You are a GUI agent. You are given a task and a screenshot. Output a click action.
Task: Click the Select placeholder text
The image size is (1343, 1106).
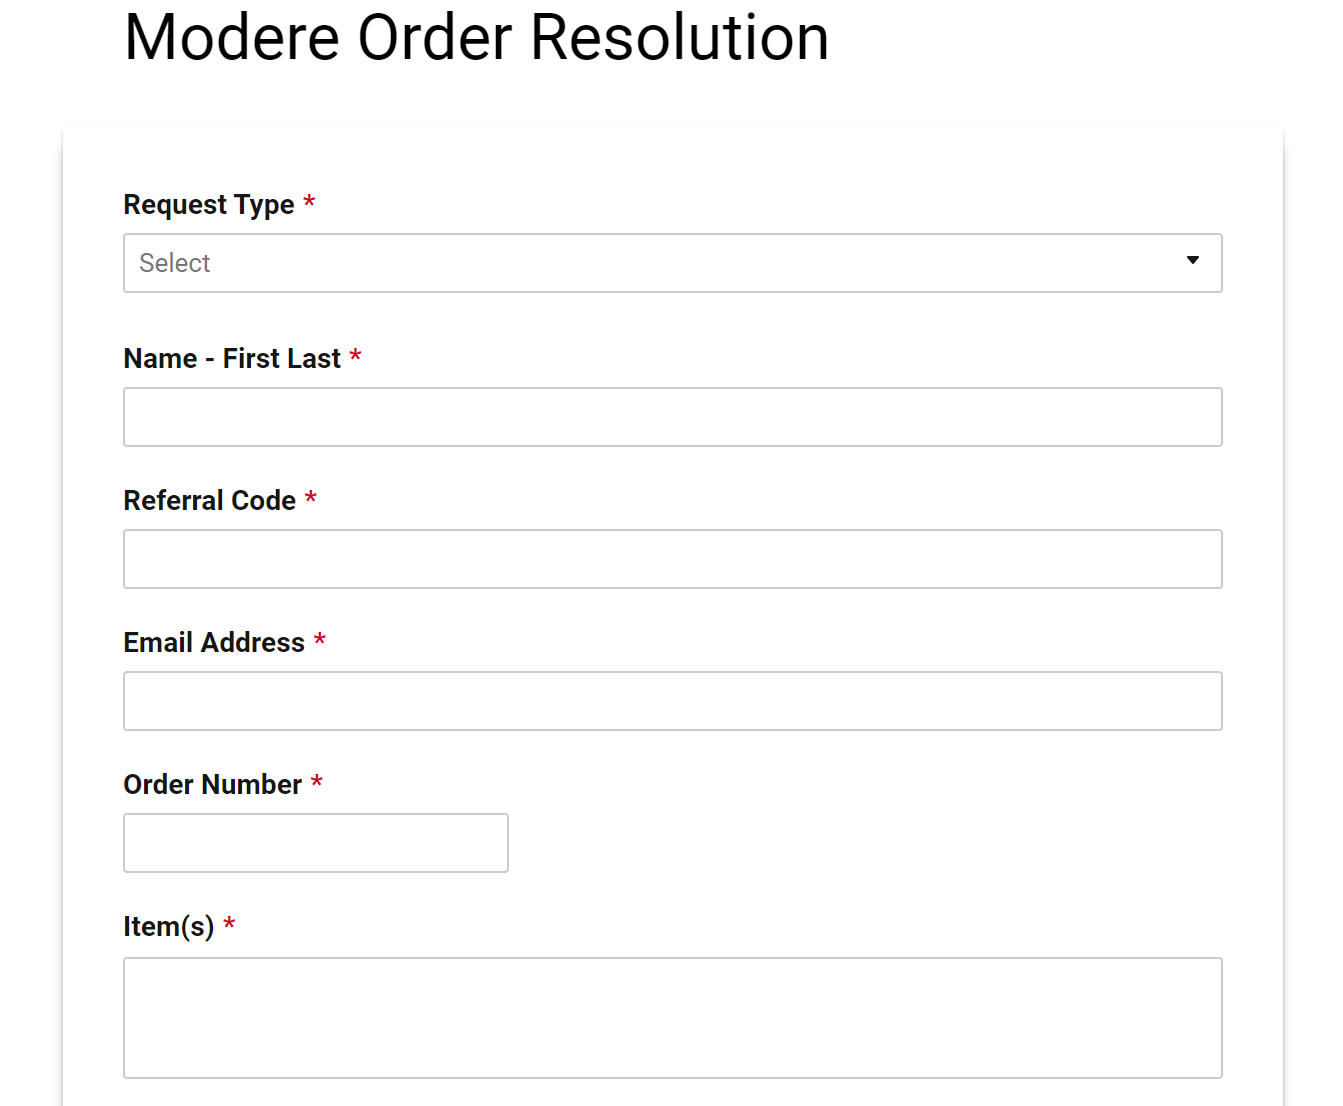(x=175, y=263)
